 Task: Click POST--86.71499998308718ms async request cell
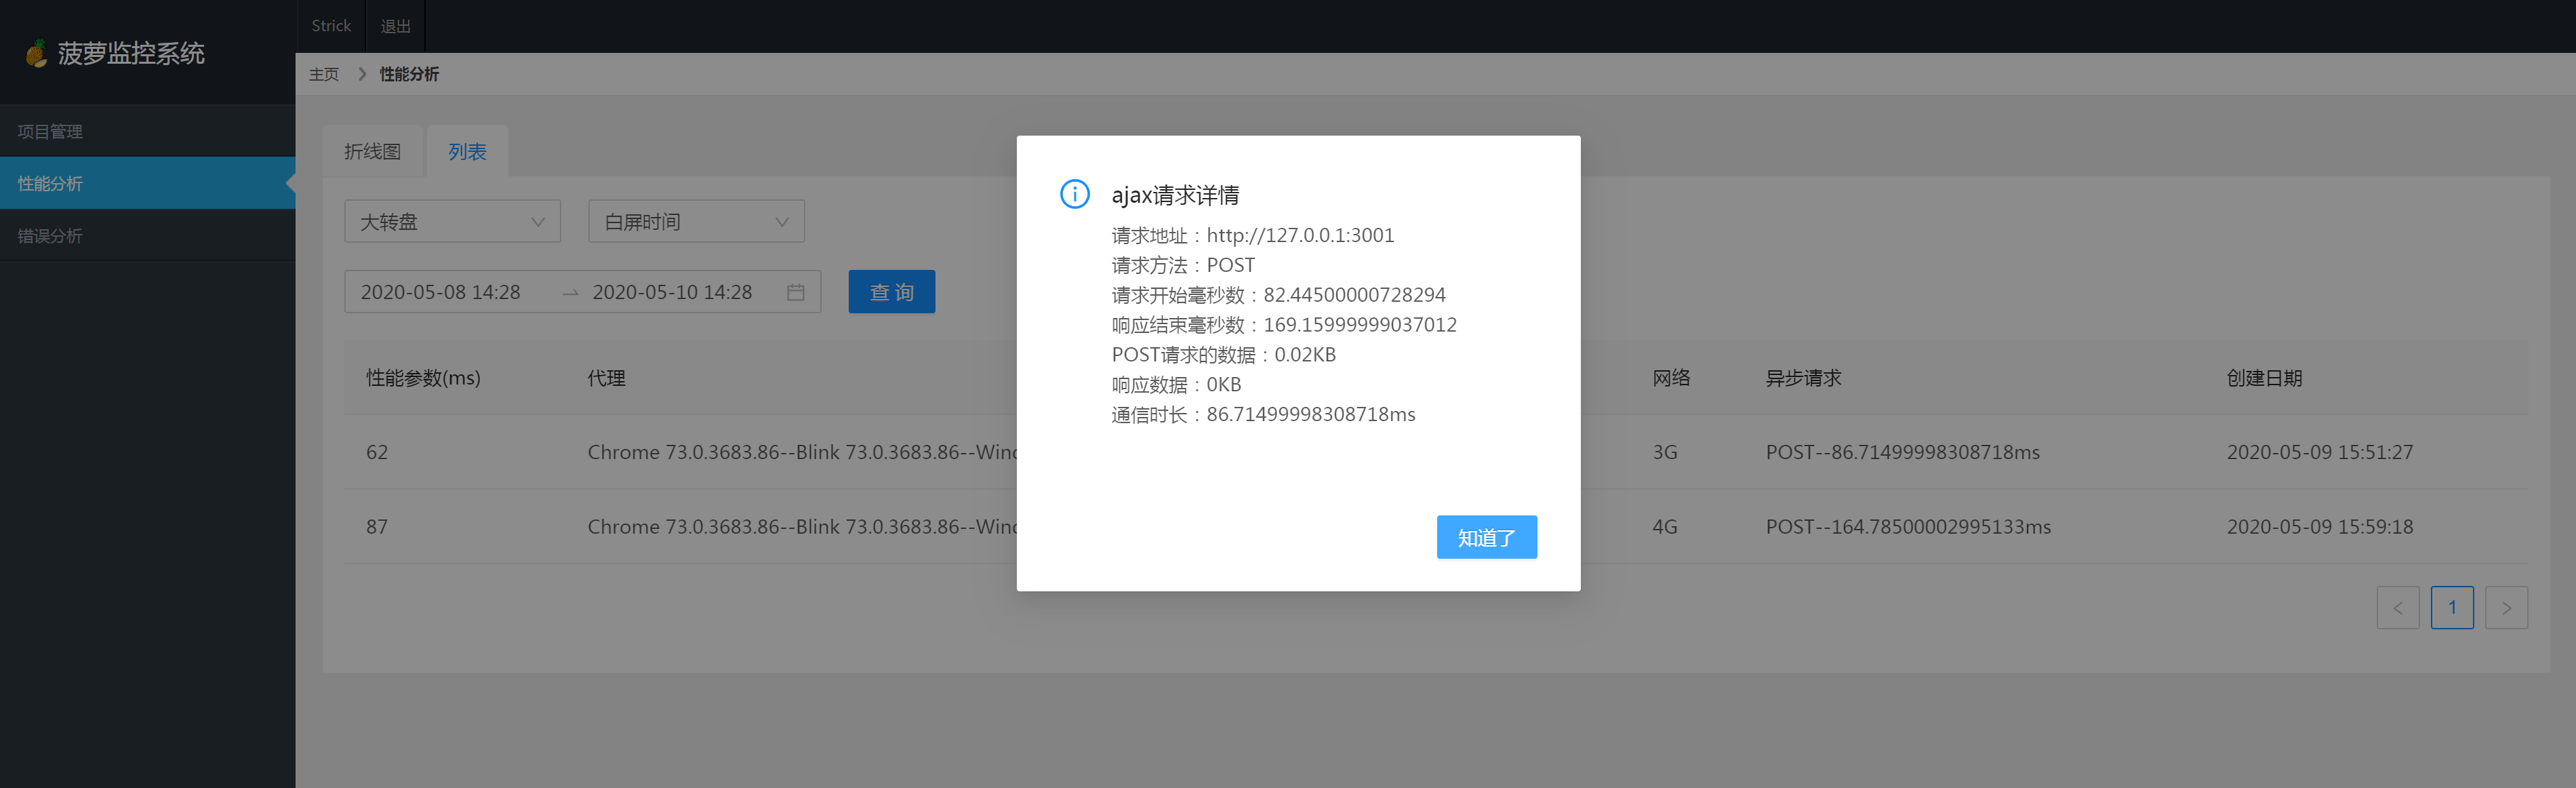[1902, 452]
